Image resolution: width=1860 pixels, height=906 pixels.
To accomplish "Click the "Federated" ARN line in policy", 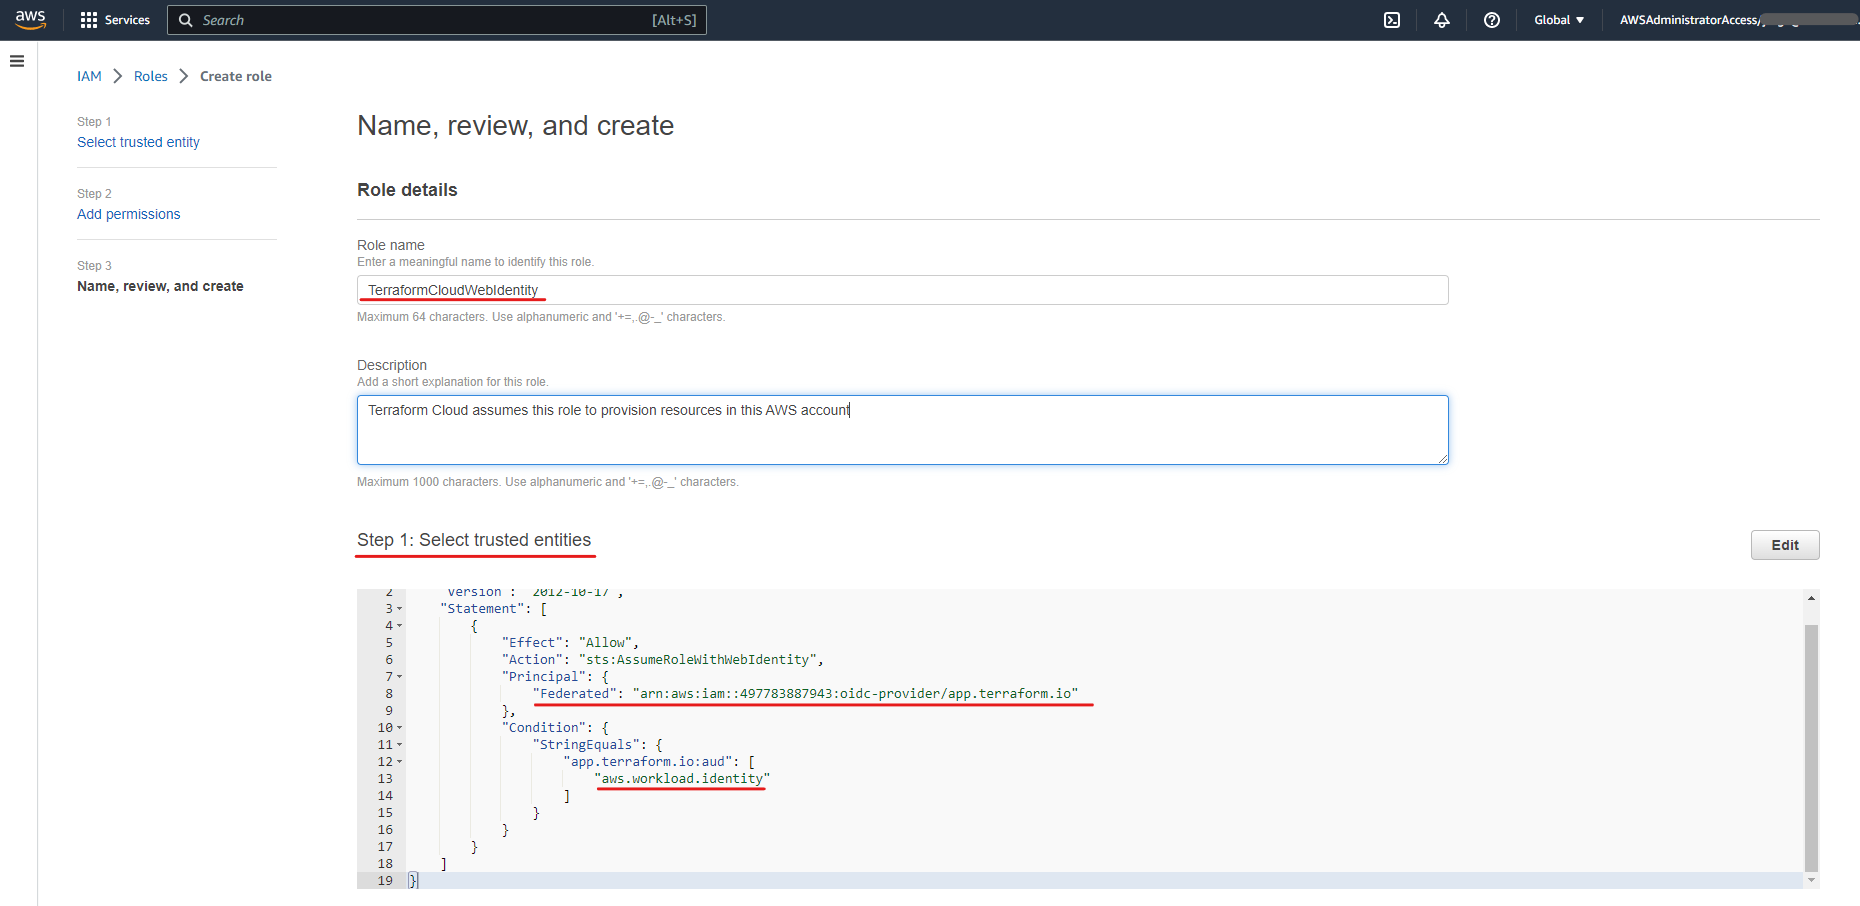I will click(x=805, y=694).
